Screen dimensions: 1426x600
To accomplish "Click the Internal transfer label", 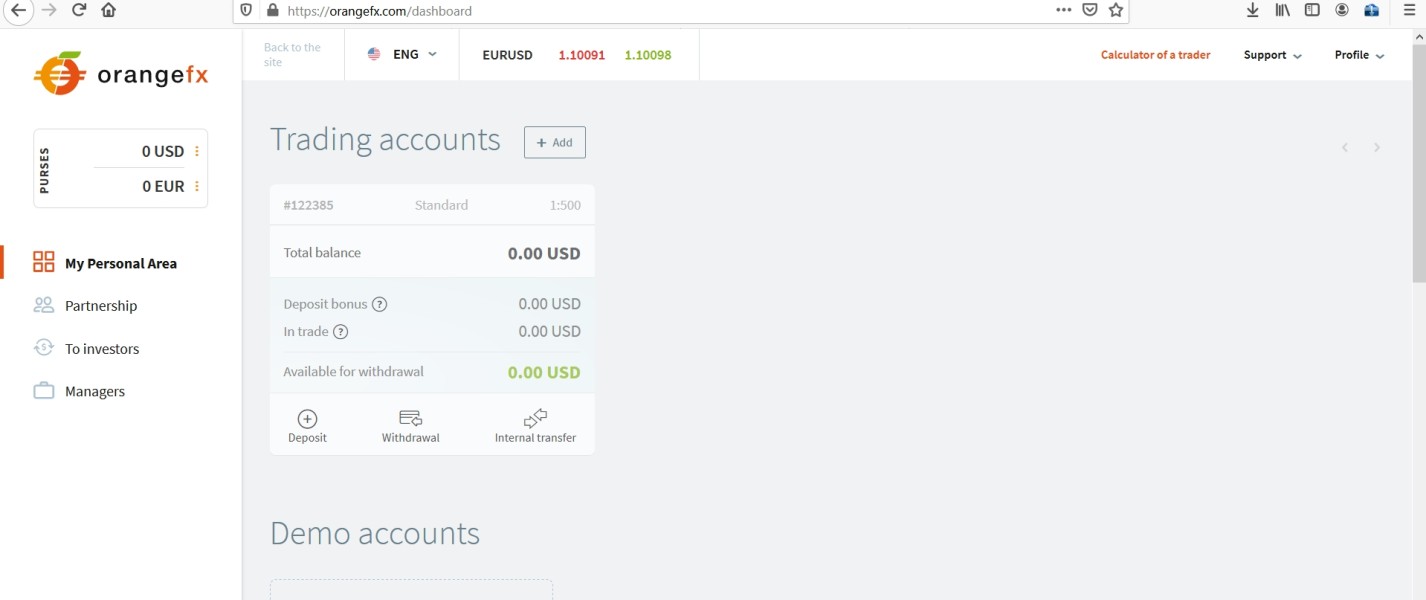I will tap(536, 438).
